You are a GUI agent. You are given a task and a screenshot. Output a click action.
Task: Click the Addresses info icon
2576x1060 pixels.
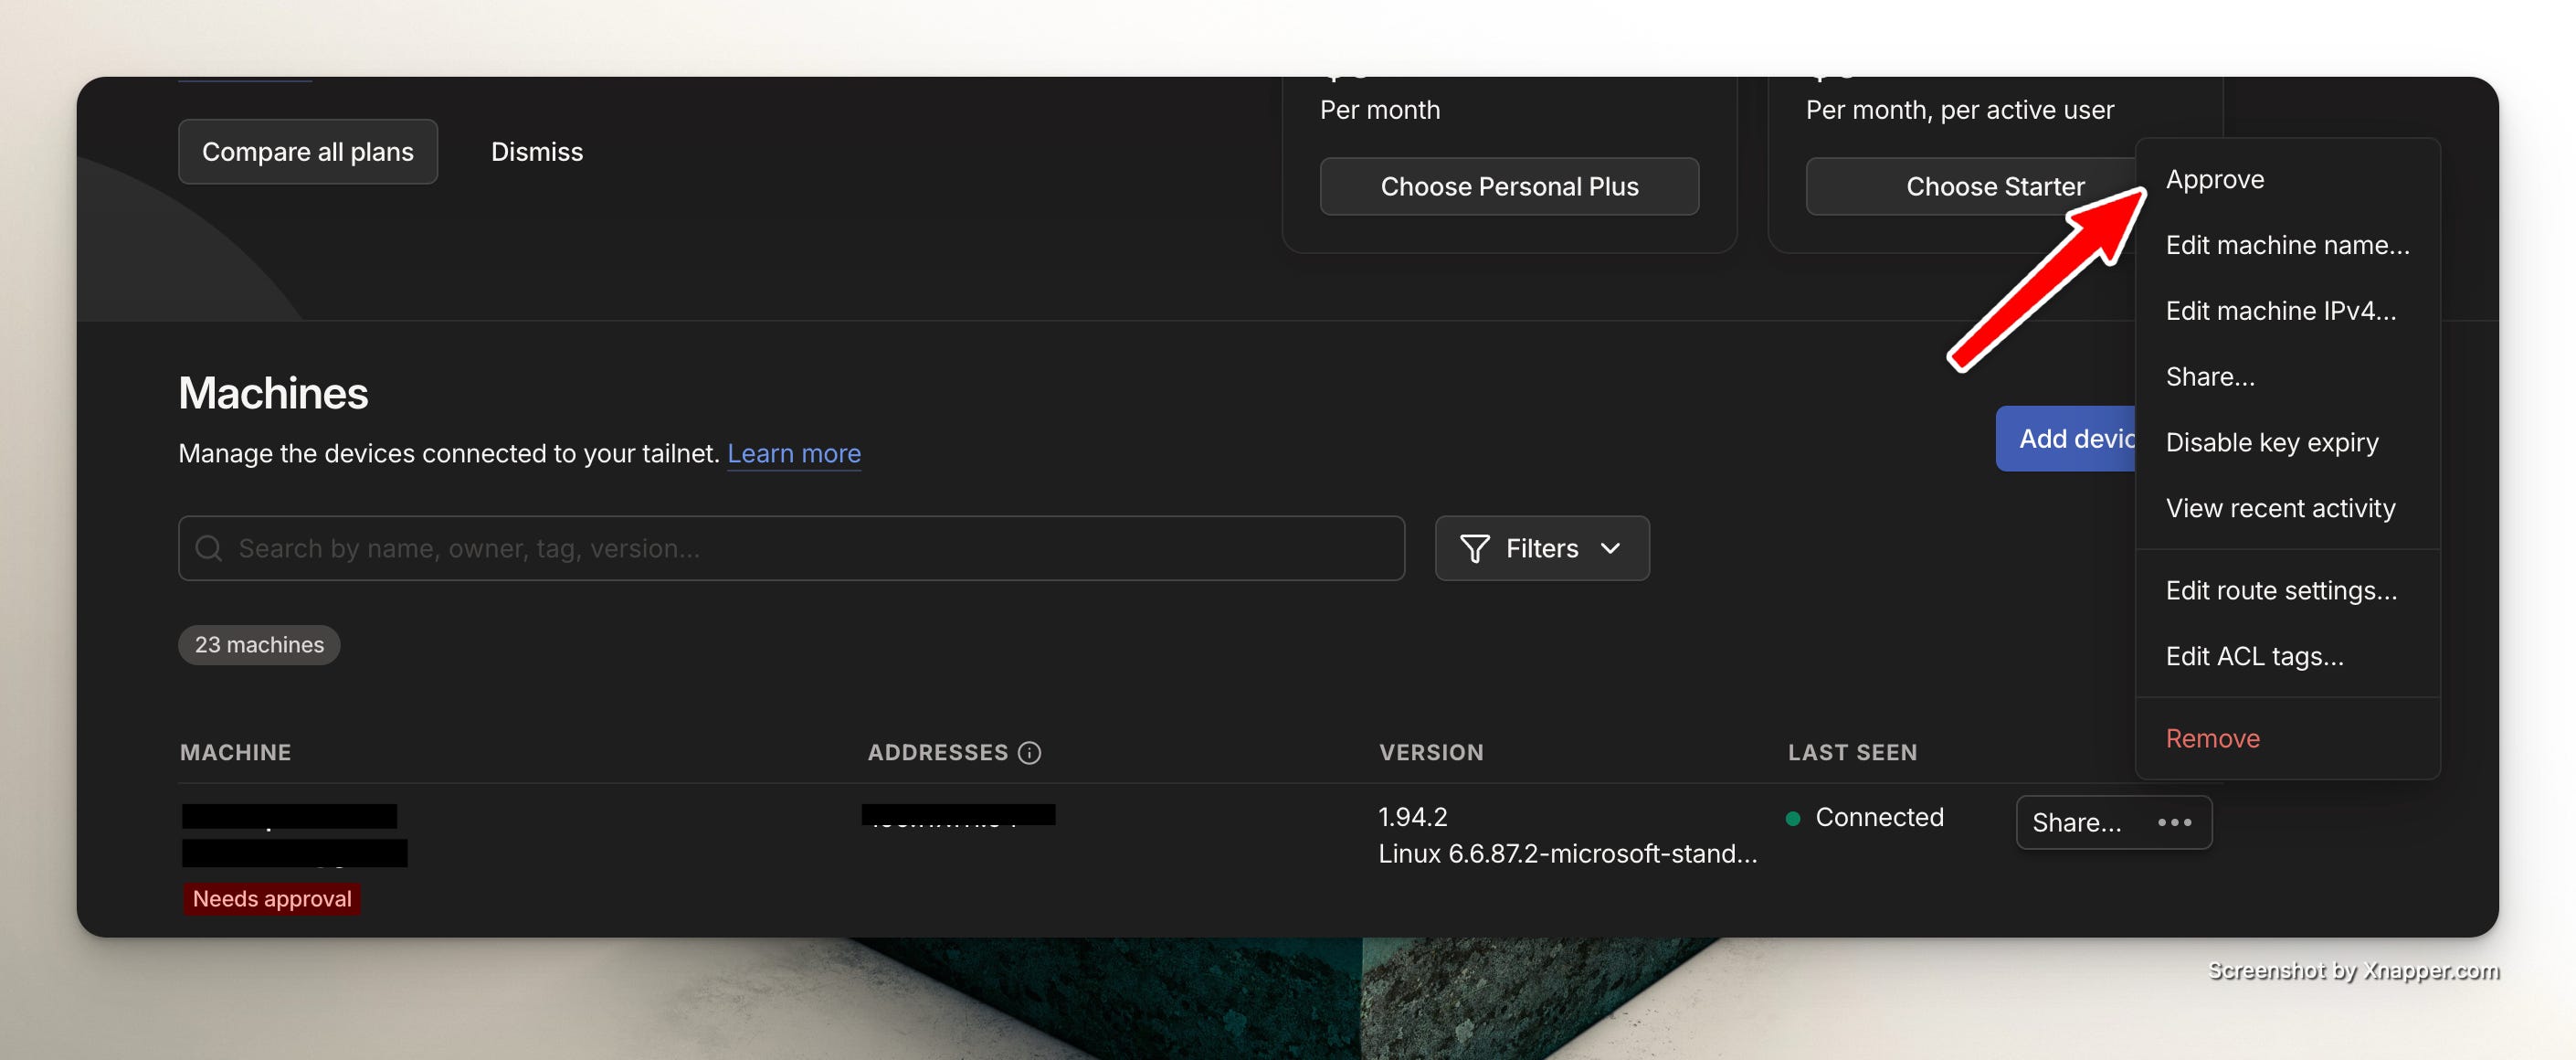point(1029,752)
